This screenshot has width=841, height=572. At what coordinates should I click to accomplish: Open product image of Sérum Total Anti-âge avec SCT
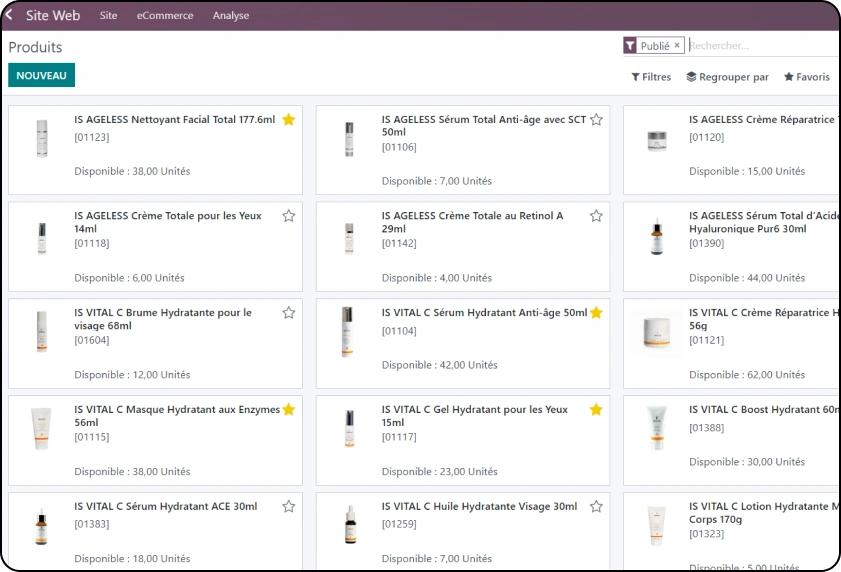pyautogui.click(x=349, y=138)
